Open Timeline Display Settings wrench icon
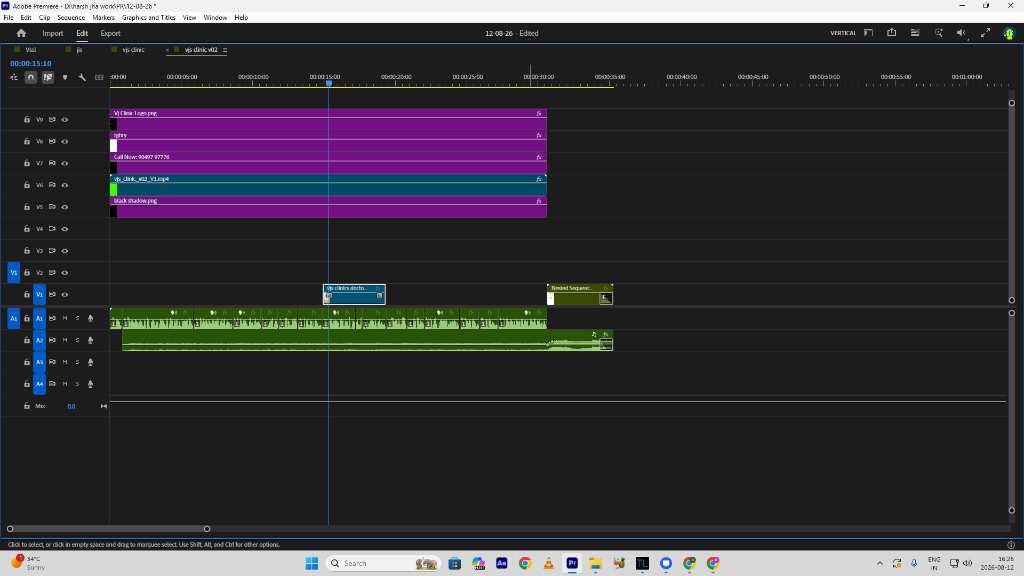The height and width of the screenshot is (576, 1024). 82,77
